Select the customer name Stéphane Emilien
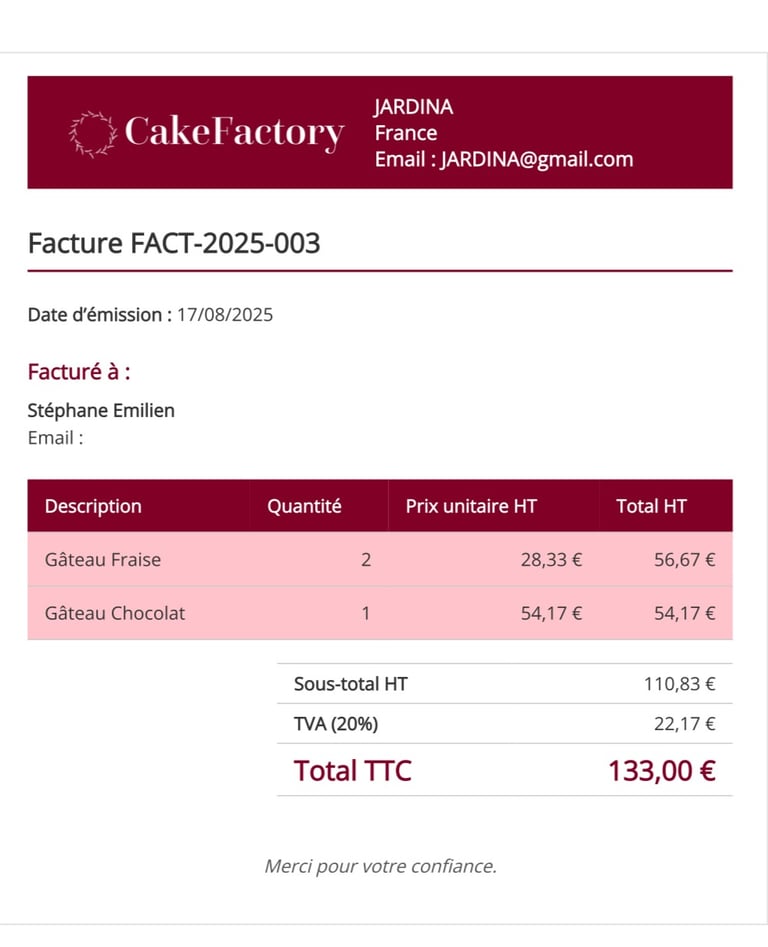The image size is (768, 947). (x=101, y=410)
